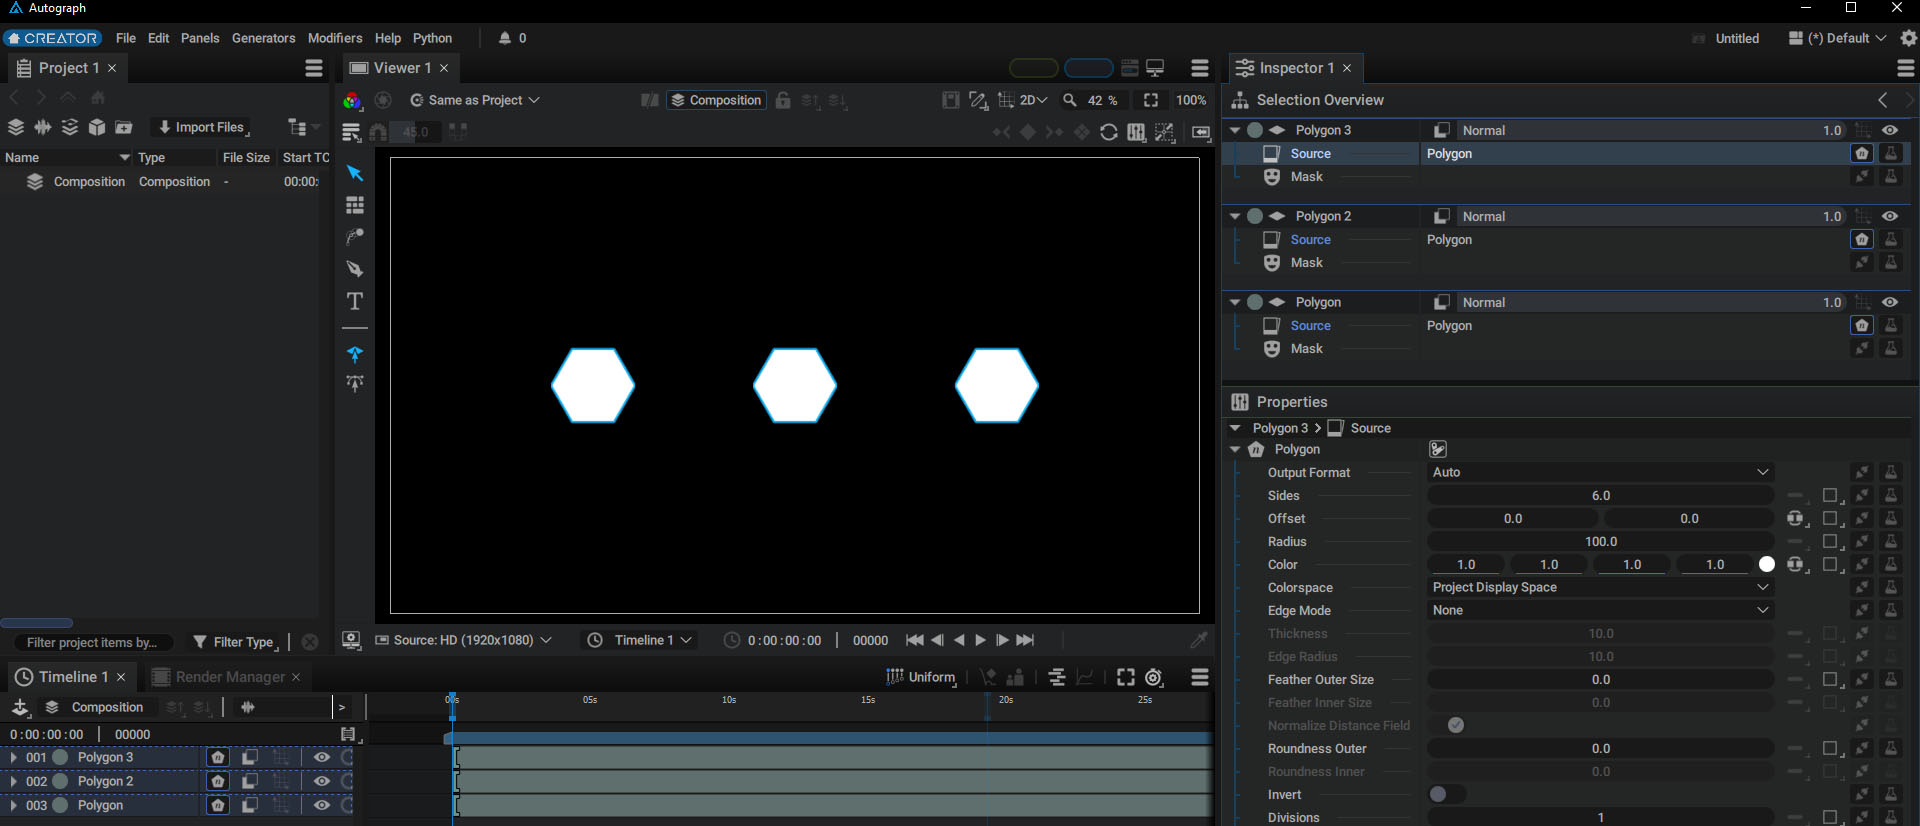1920x826 pixels.
Task: Collapse the Polygon 3 layer in Inspector
Action: point(1235,130)
